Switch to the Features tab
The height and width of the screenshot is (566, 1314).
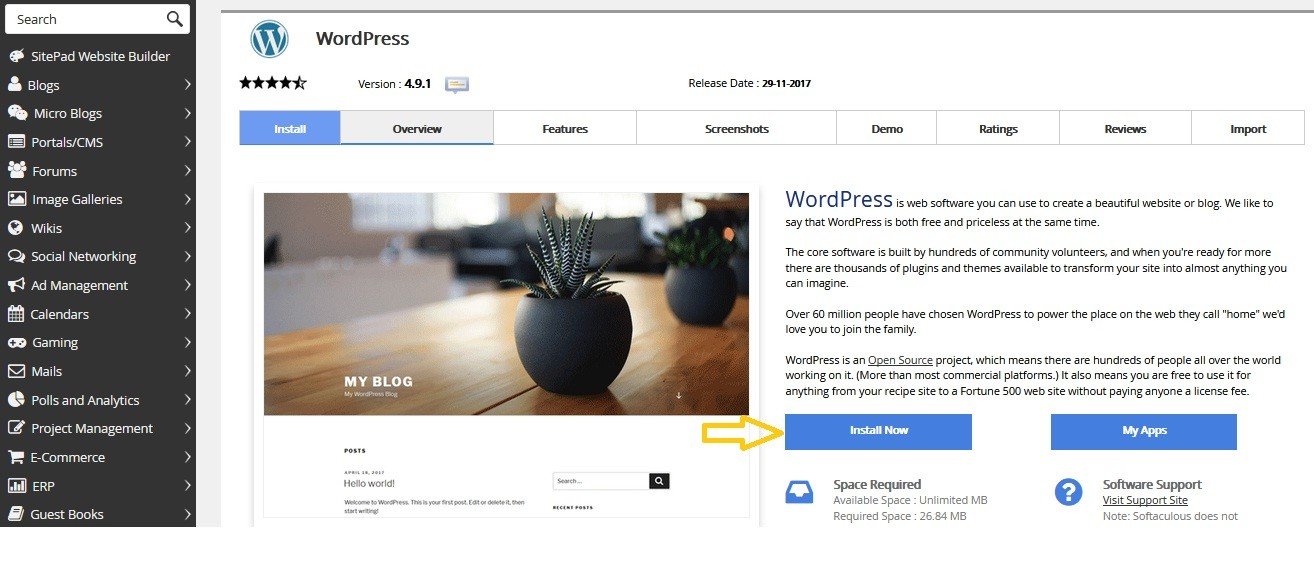click(565, 128)
